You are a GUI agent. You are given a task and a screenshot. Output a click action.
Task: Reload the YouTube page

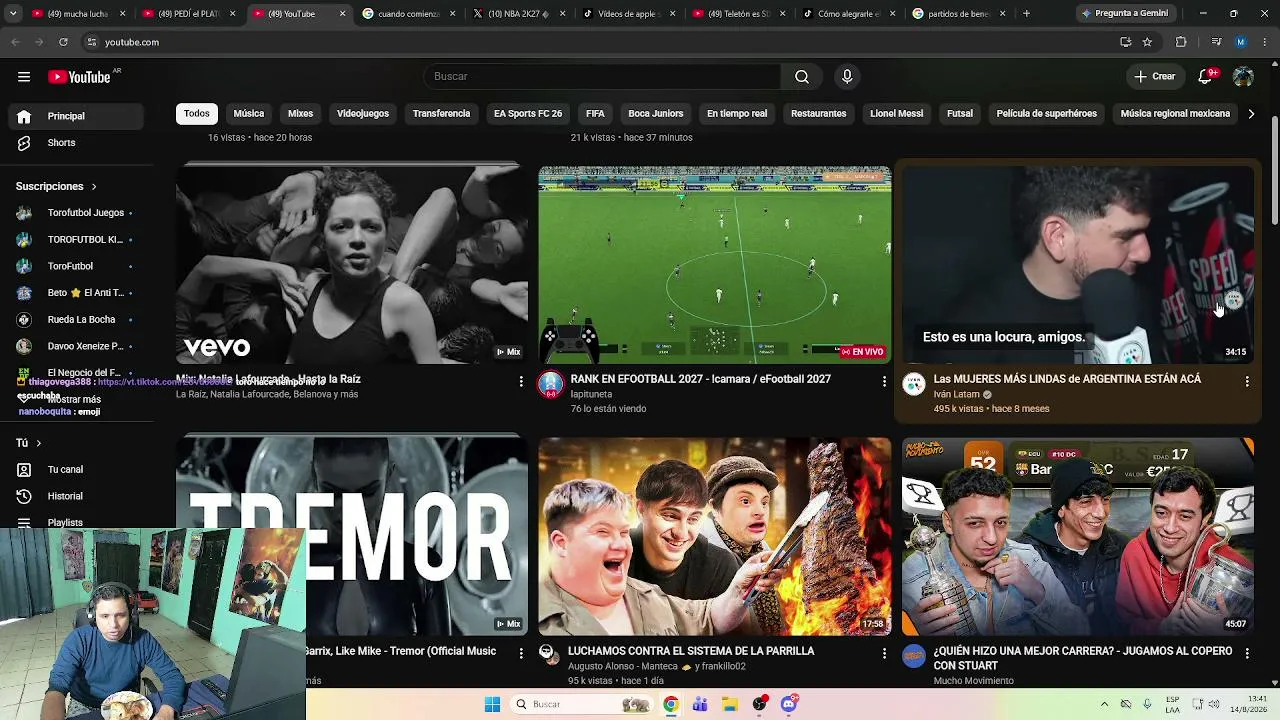[x=63, y=42]
